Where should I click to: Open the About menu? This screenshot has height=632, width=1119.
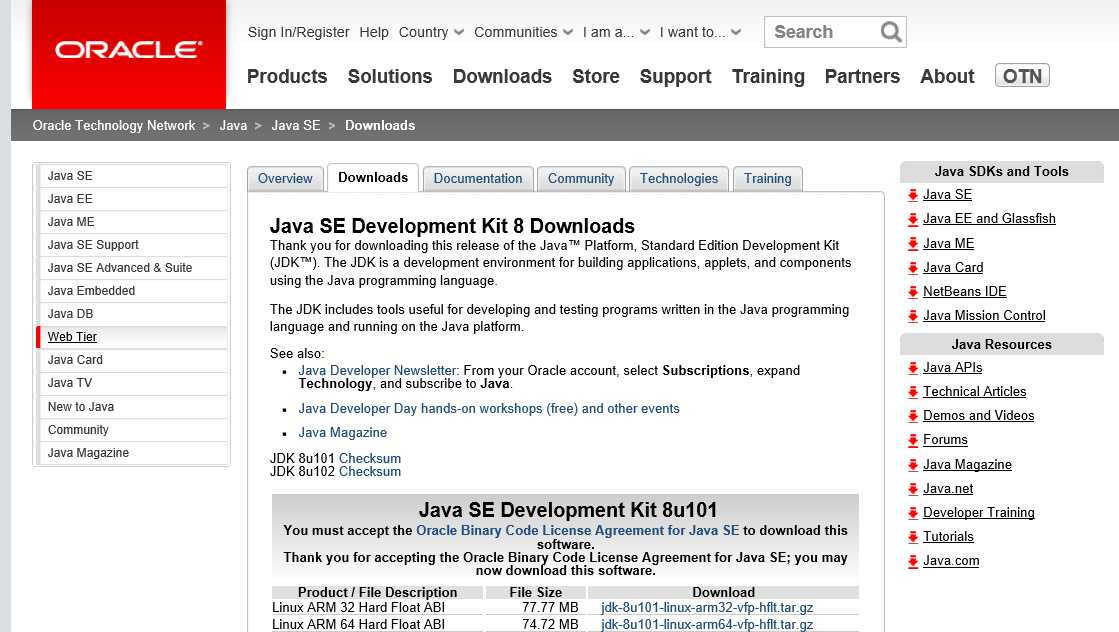point(947,76)
